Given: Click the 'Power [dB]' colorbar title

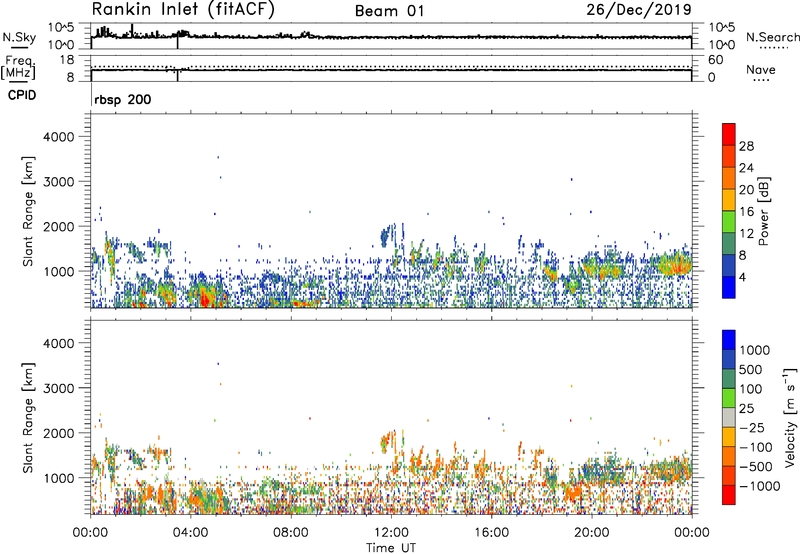Looking at the screenshot, I should click(764, 211).
